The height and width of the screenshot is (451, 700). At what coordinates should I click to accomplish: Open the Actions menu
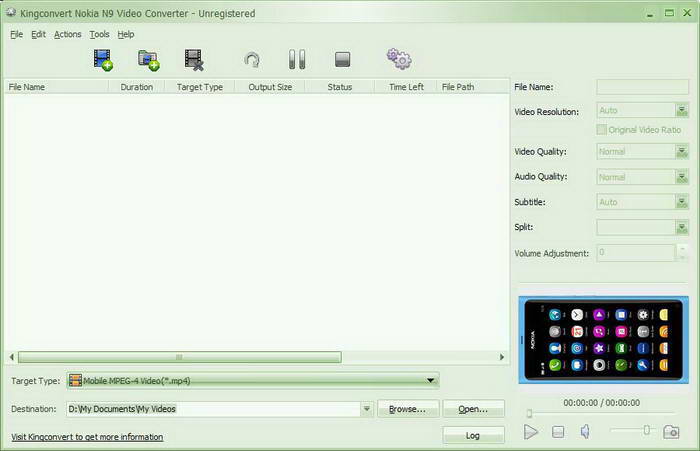(68, 34)
